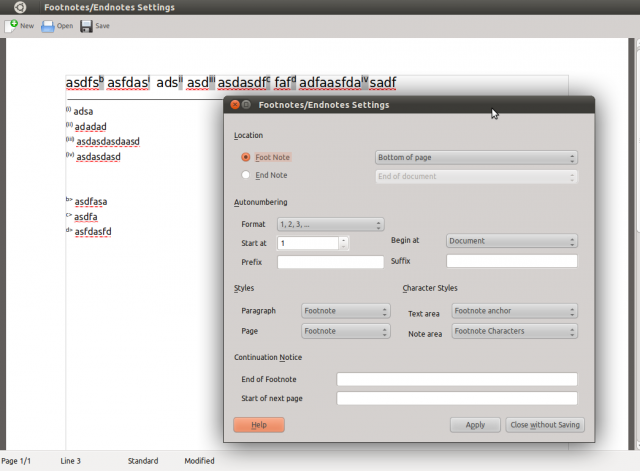Expand the Paragraph style dropdown
The width and height of the screenshot is (640, 471).
point(345,312)
